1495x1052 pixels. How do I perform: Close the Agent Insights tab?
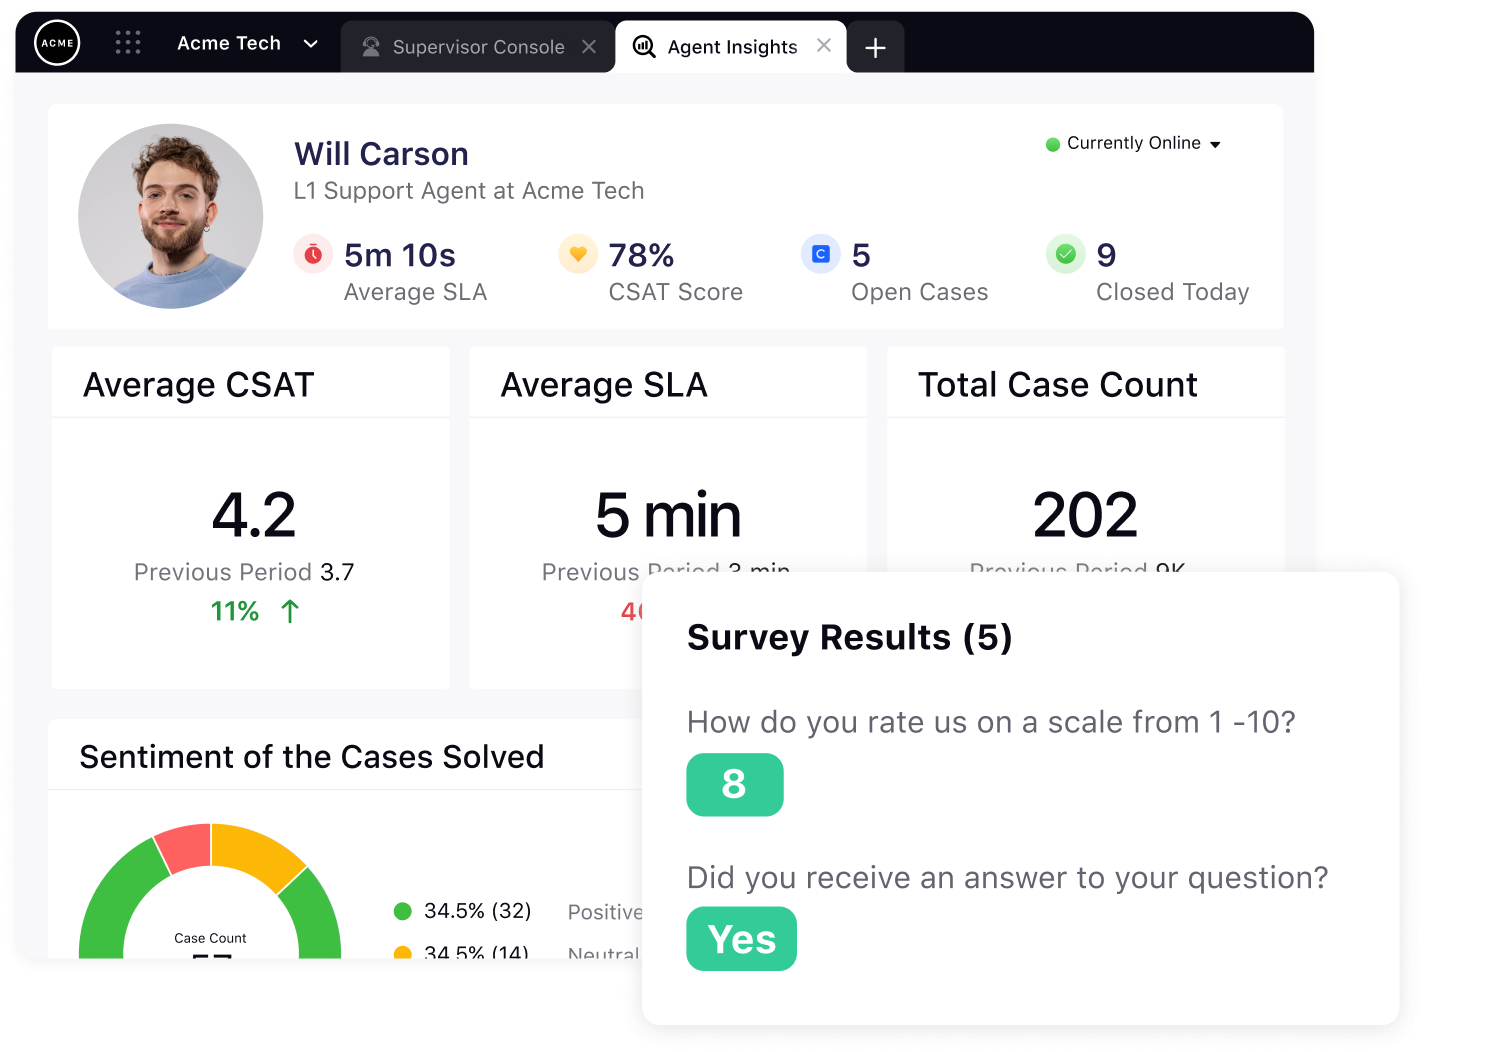coord(824,45)
